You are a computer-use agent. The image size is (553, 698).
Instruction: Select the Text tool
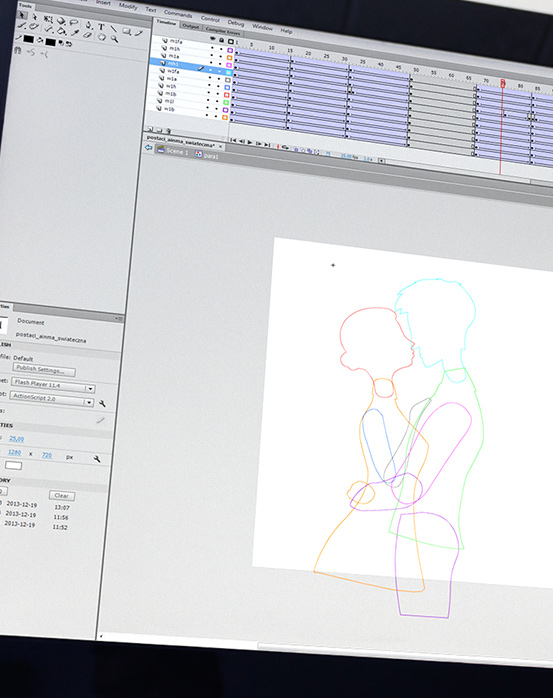[x=102, y=27]
